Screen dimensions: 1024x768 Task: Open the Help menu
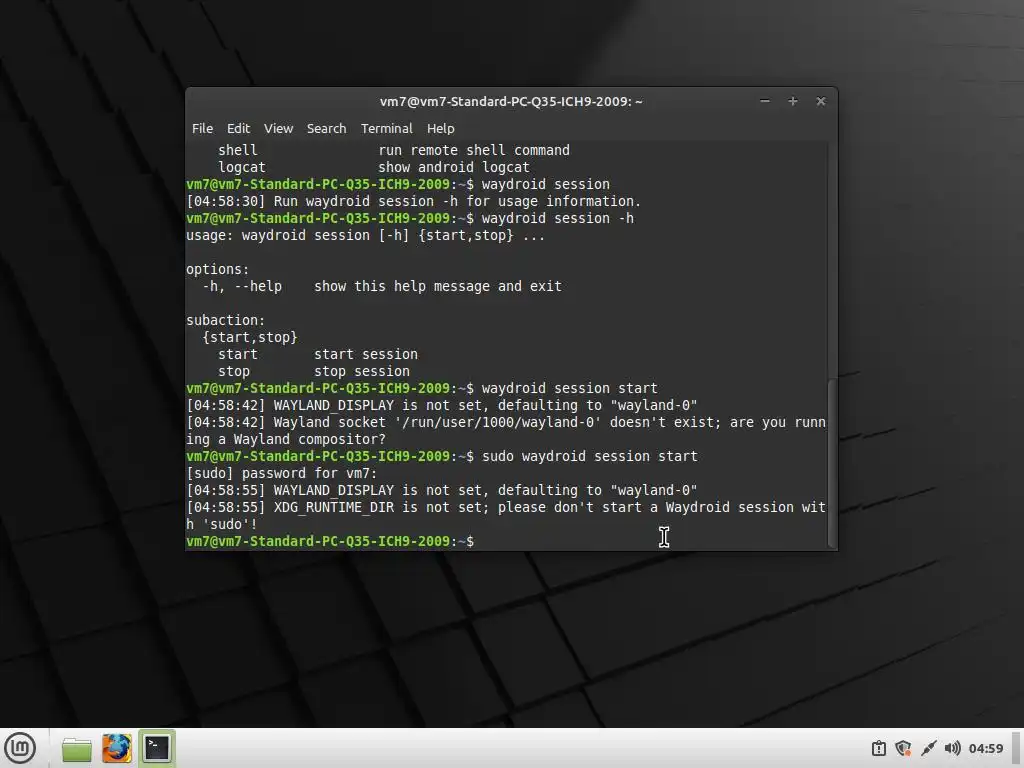[x=441, y=129]
